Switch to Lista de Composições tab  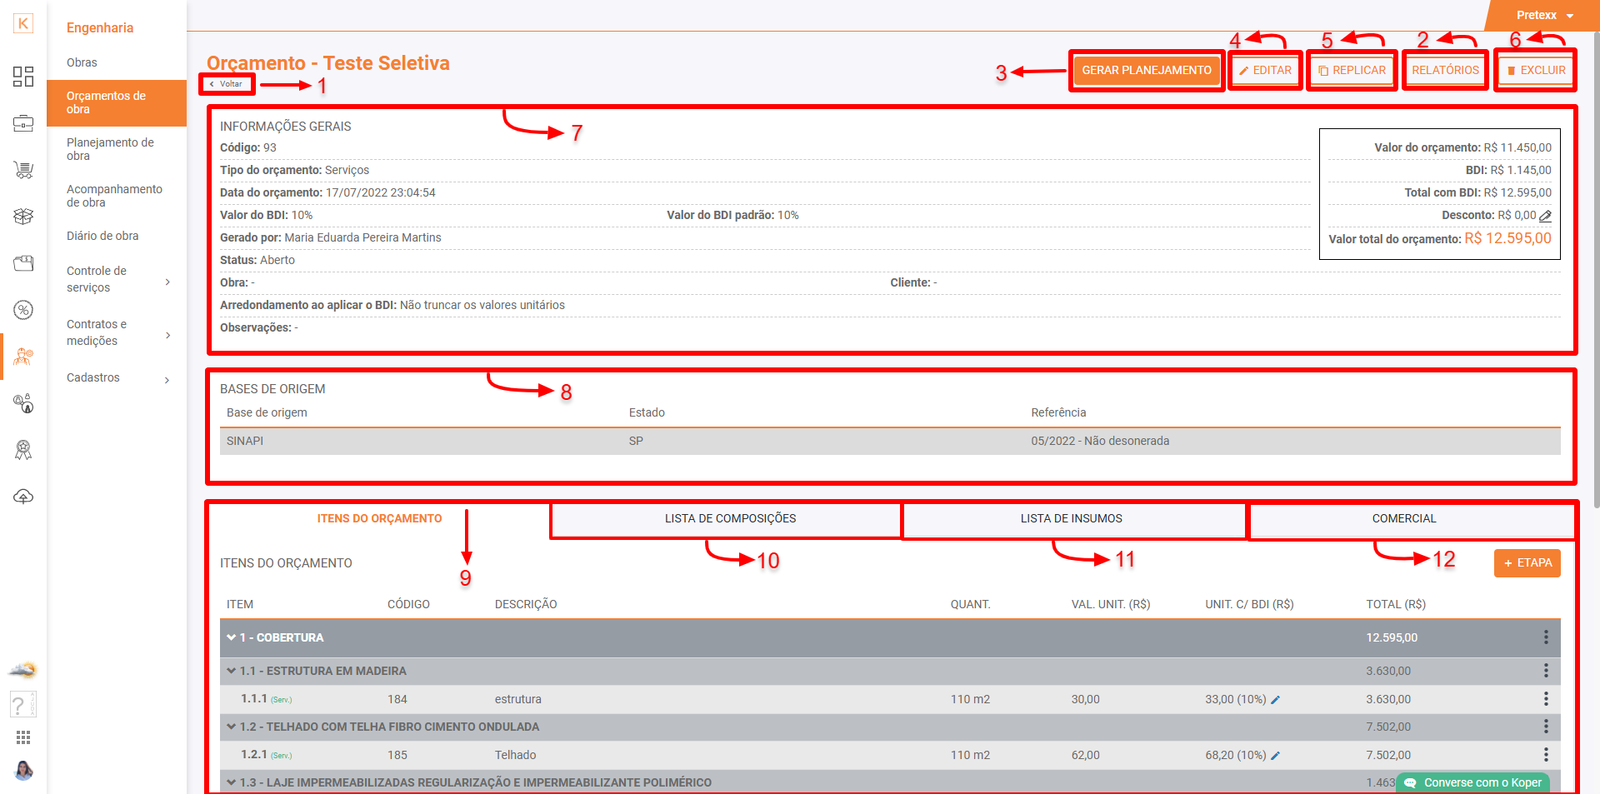730,519
